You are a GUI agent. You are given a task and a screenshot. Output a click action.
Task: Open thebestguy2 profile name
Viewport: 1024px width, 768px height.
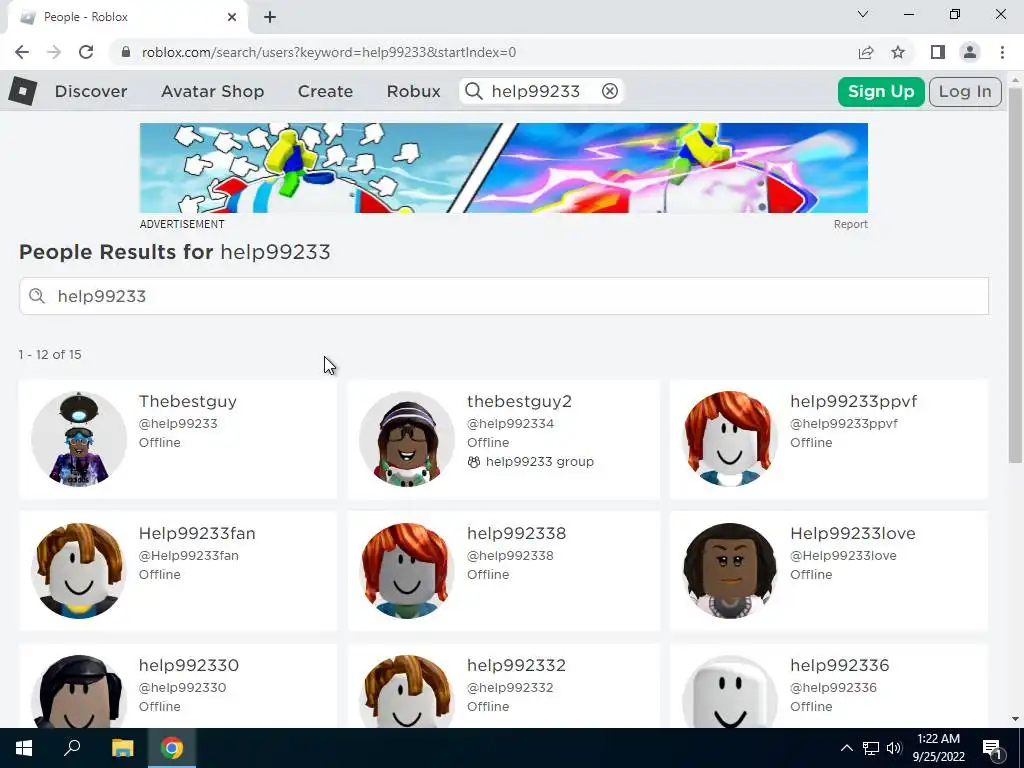(519, 401)
